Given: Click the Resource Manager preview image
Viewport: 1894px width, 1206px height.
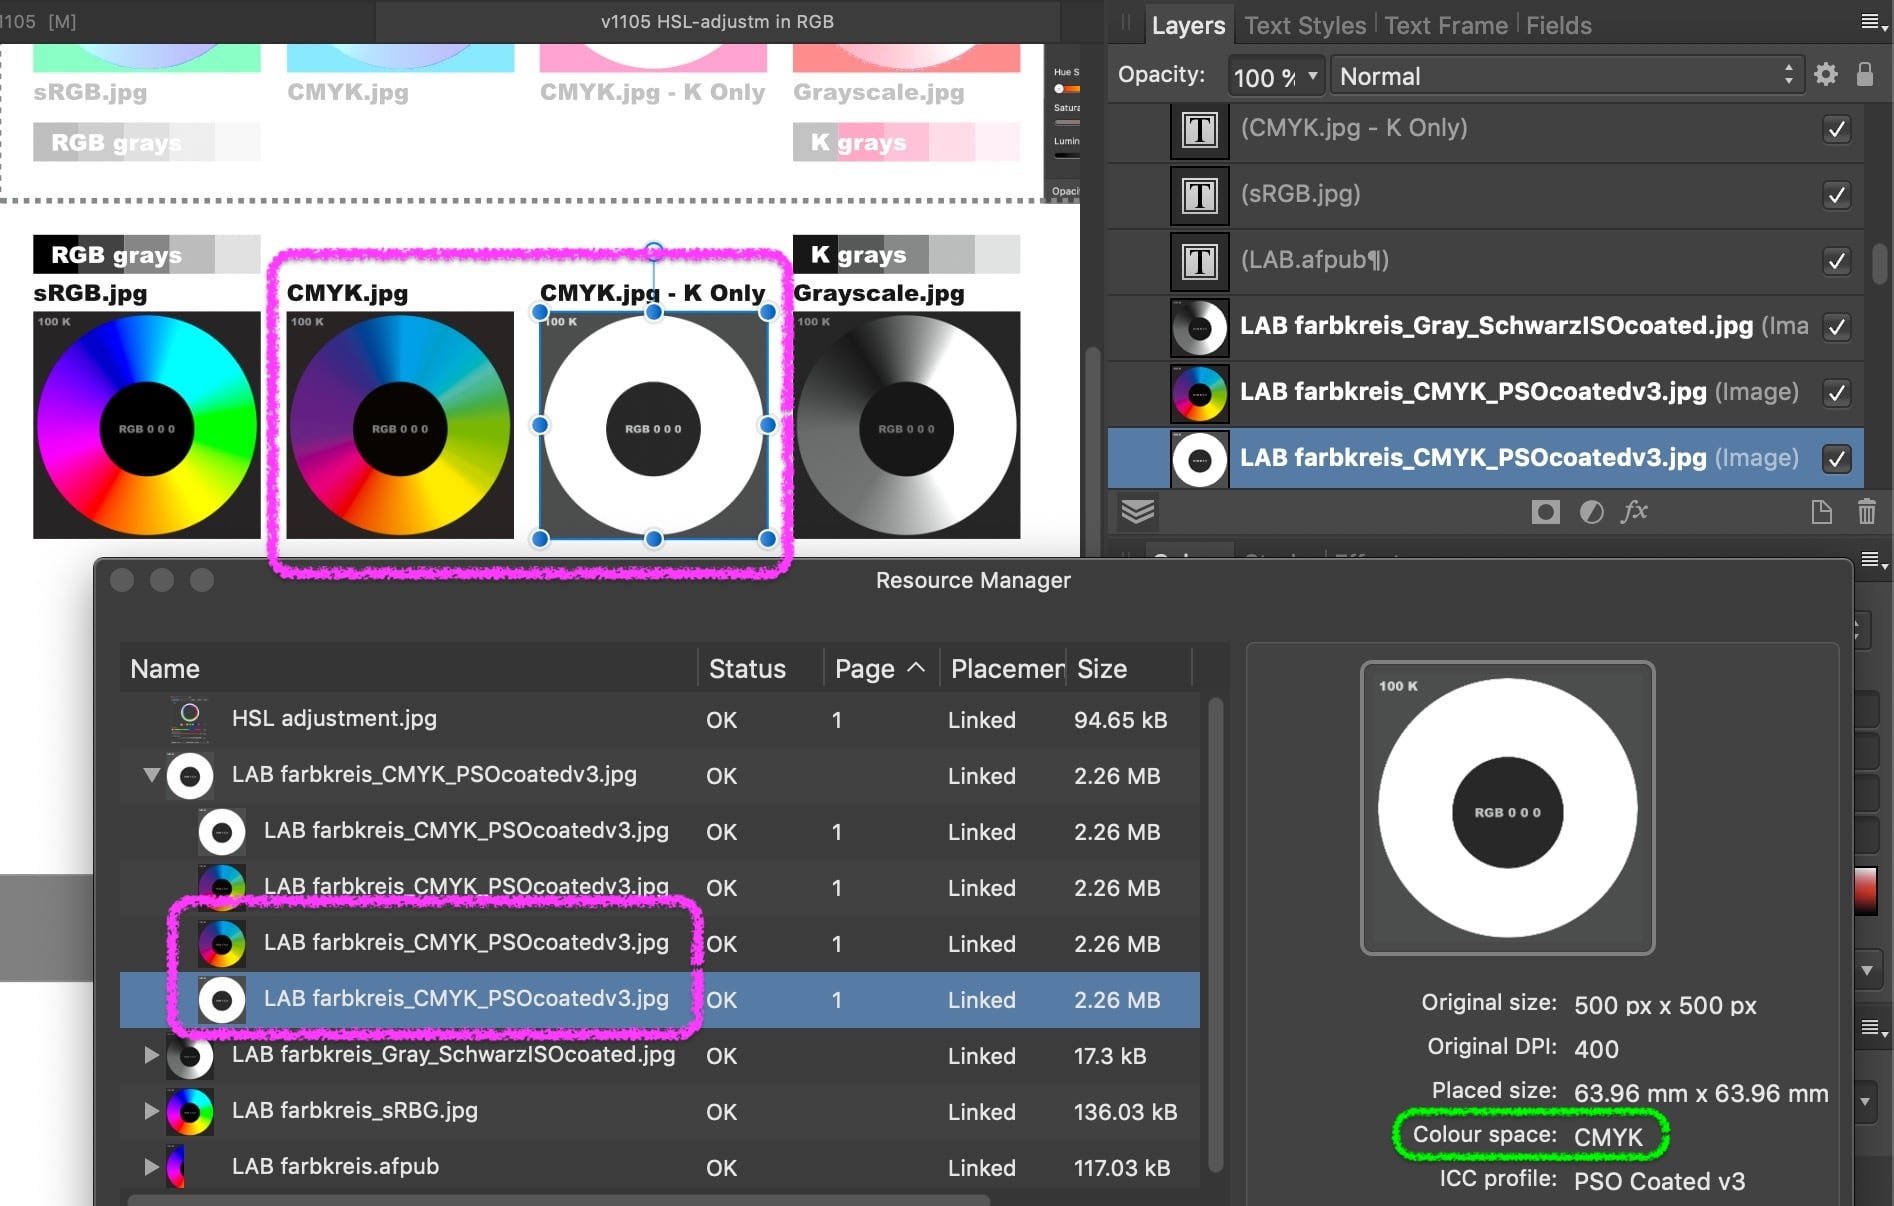Looking at the screenshot, I should point(1507,808).
